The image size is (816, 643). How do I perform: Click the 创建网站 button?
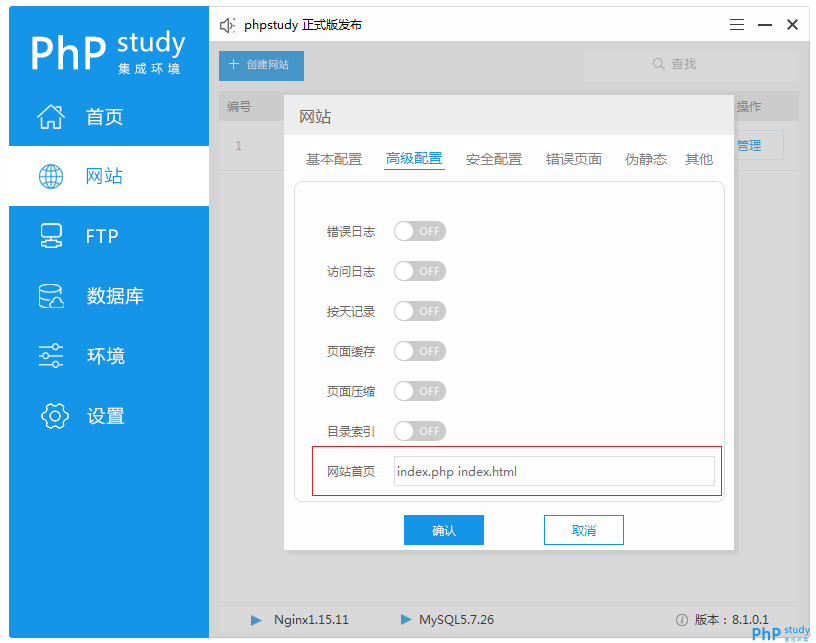261,66
